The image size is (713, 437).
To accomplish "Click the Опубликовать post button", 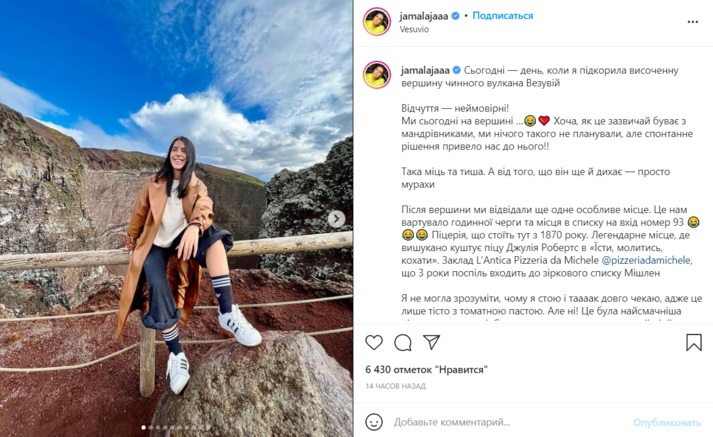I will 667,423.
